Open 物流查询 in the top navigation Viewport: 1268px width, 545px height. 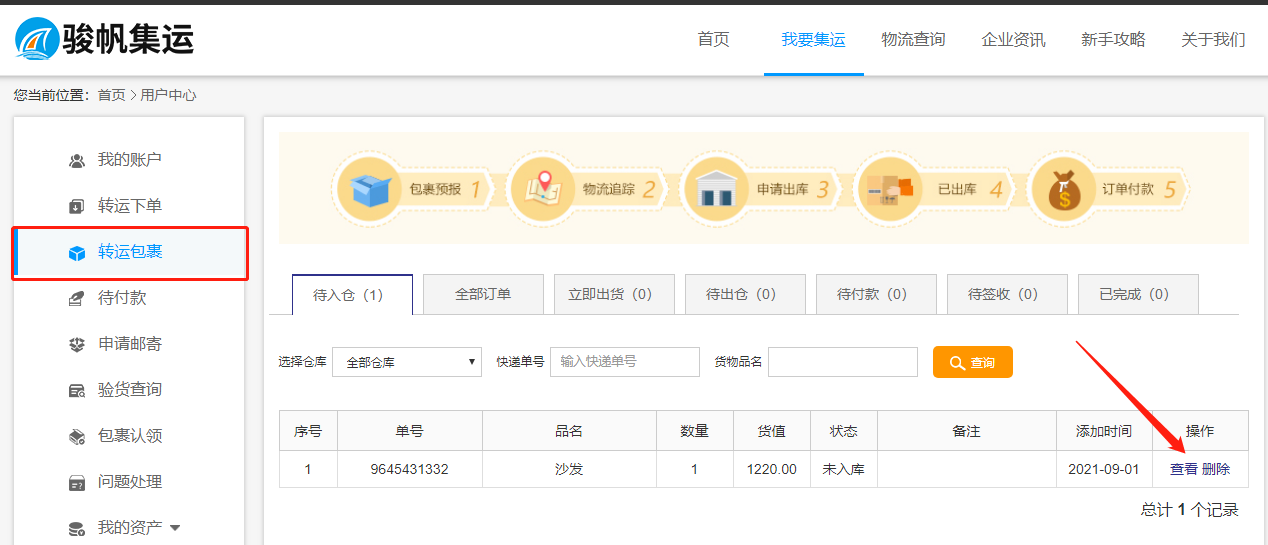tap(913, 40)
